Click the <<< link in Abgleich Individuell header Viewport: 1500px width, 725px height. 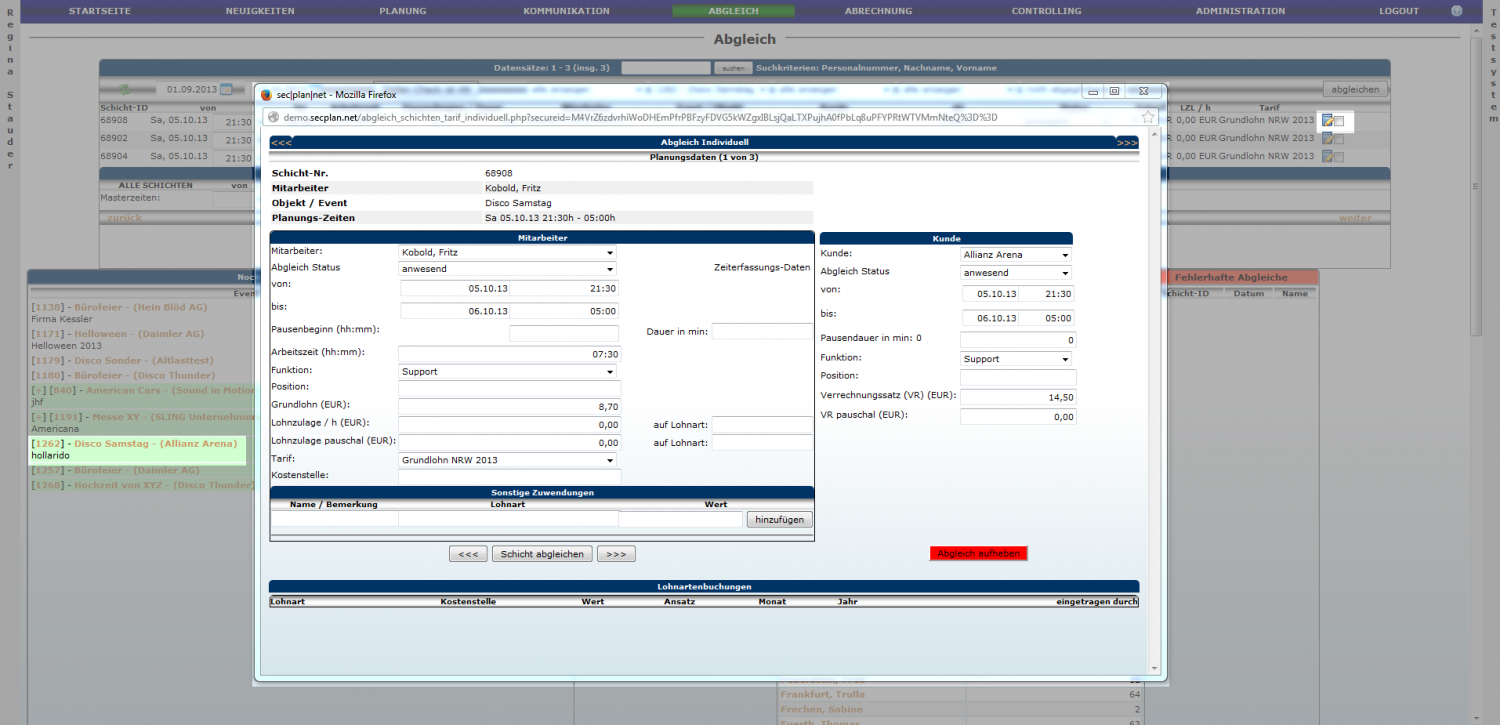(281, 143)
